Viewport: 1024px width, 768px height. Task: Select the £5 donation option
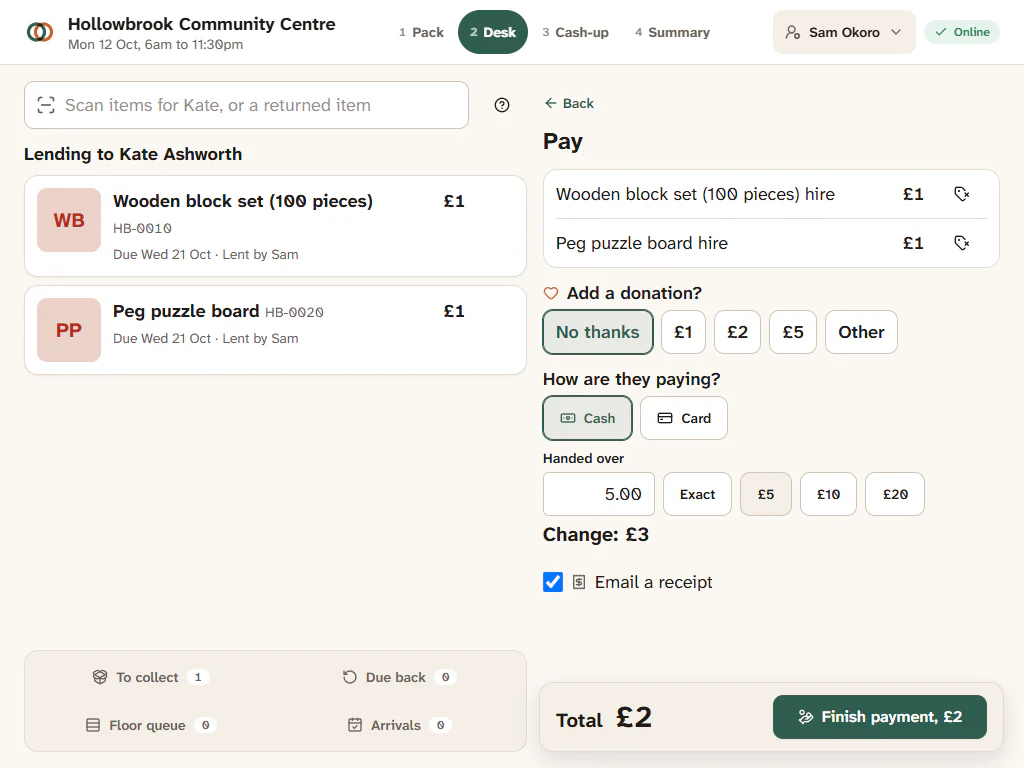(x=793, y=332)
